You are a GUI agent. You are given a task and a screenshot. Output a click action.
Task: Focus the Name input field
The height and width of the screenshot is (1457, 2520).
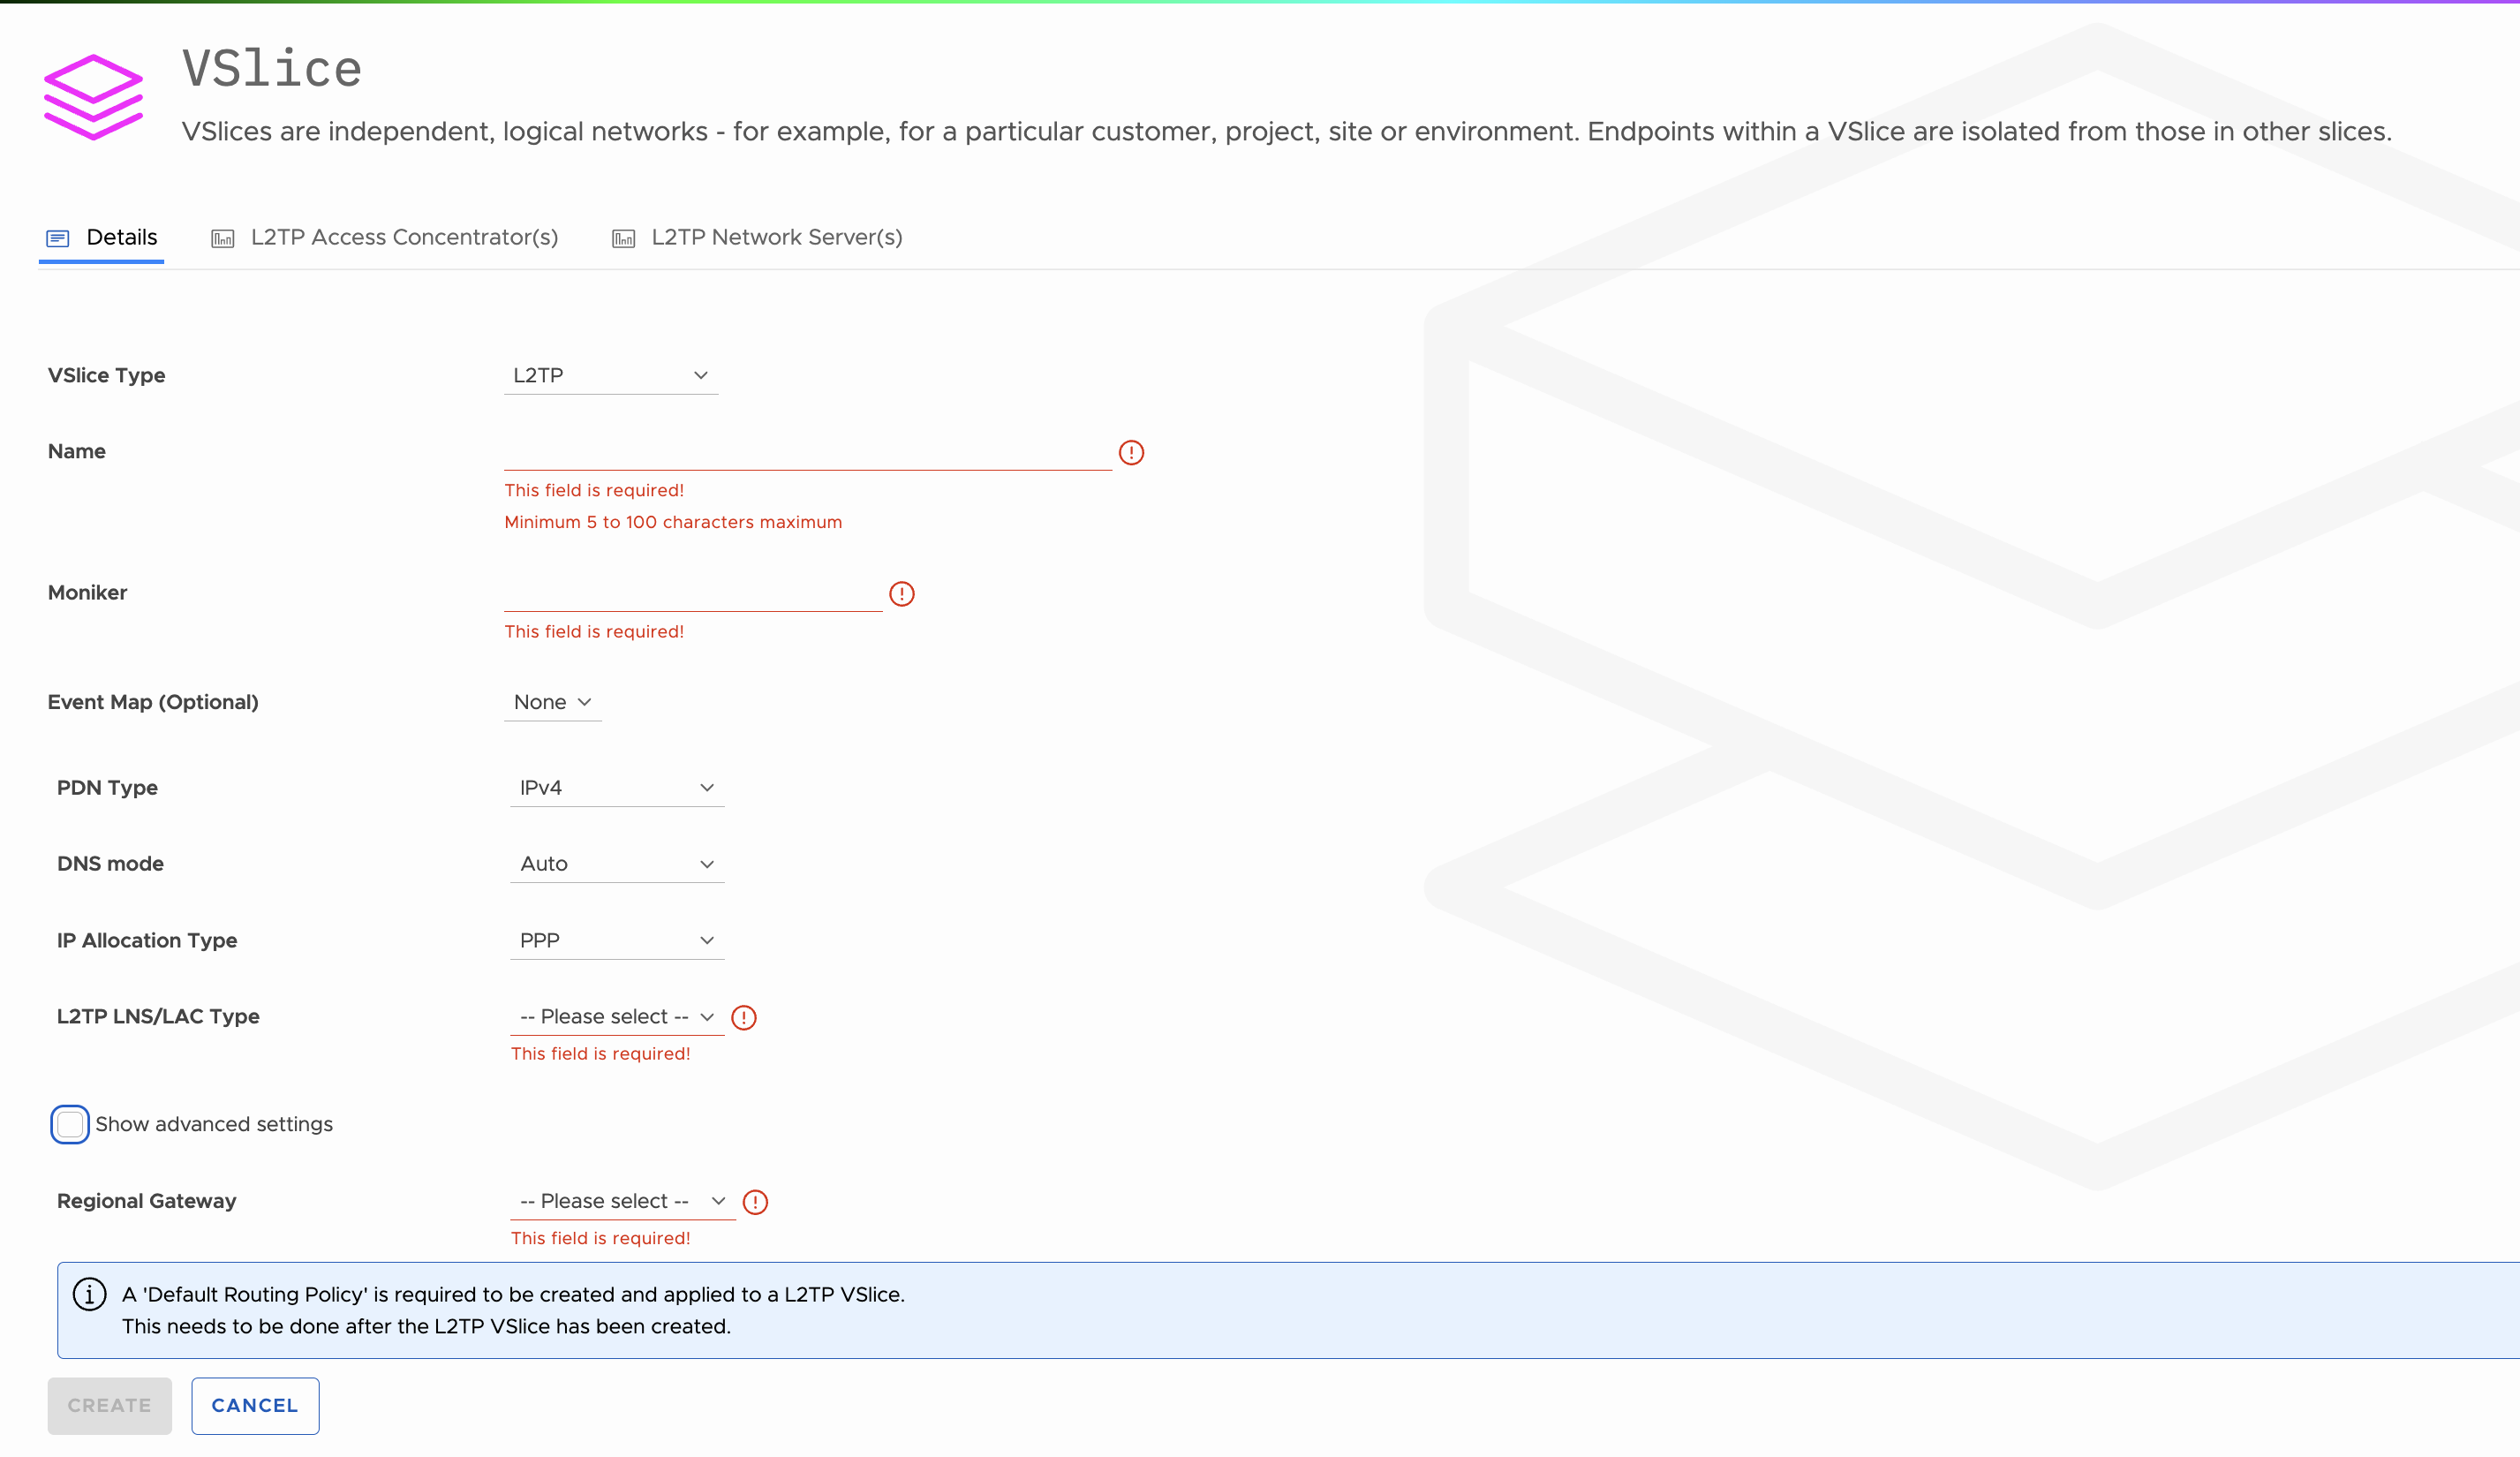pos(808,452)
